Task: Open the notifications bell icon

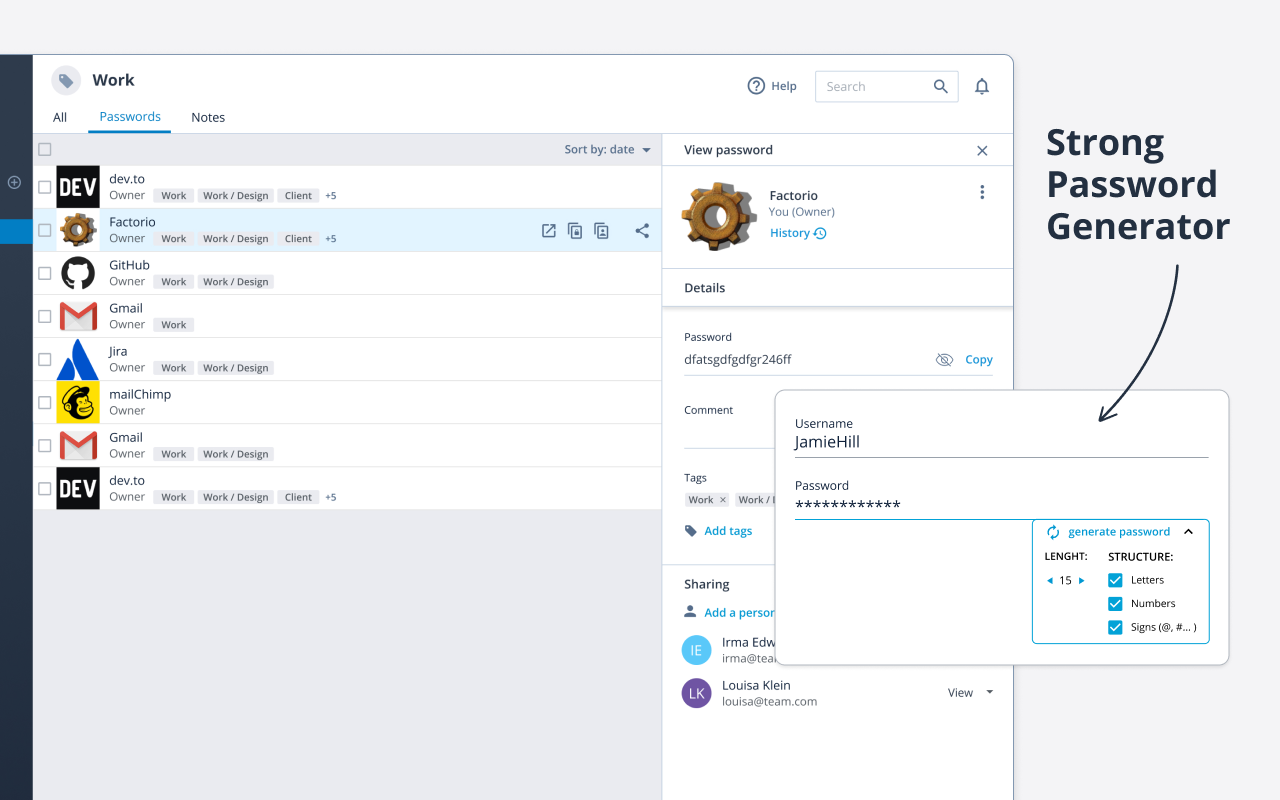Action: (982, 86)
